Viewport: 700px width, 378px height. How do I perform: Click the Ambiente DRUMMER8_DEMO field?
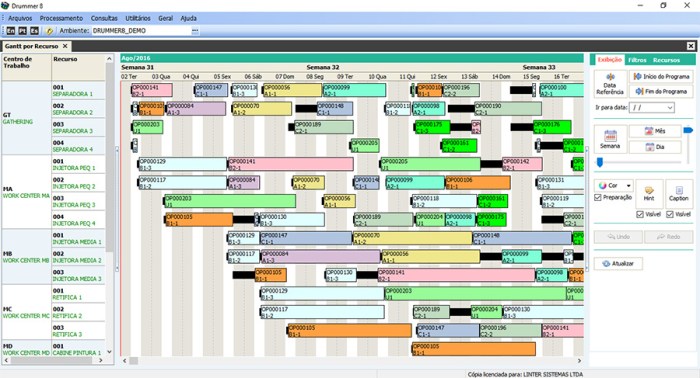(x=141, y=31)
